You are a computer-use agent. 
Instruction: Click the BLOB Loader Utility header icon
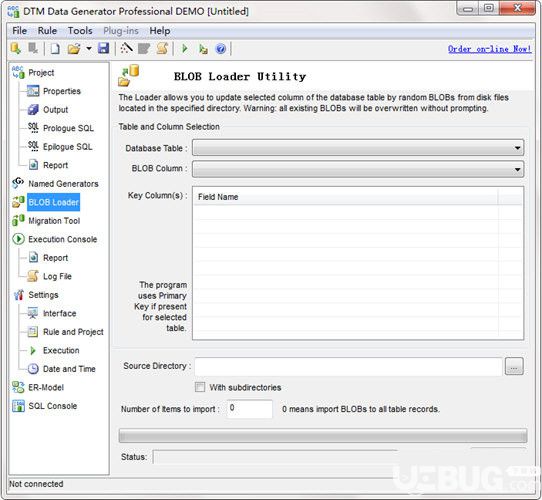click(x=129, y=75)
